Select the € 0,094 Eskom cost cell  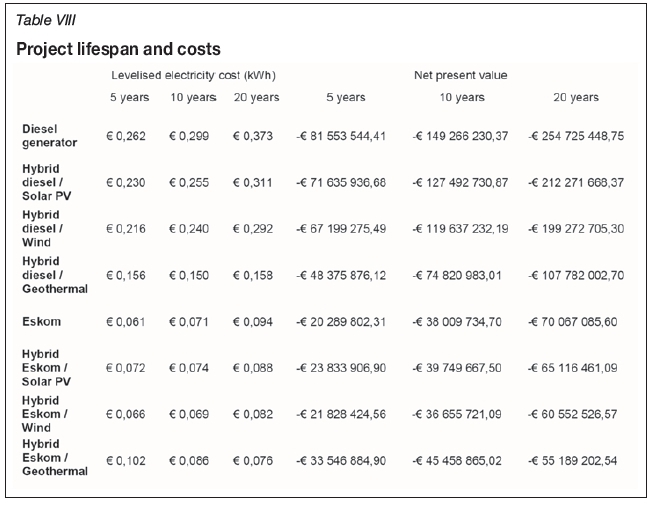tap(256, 322)
